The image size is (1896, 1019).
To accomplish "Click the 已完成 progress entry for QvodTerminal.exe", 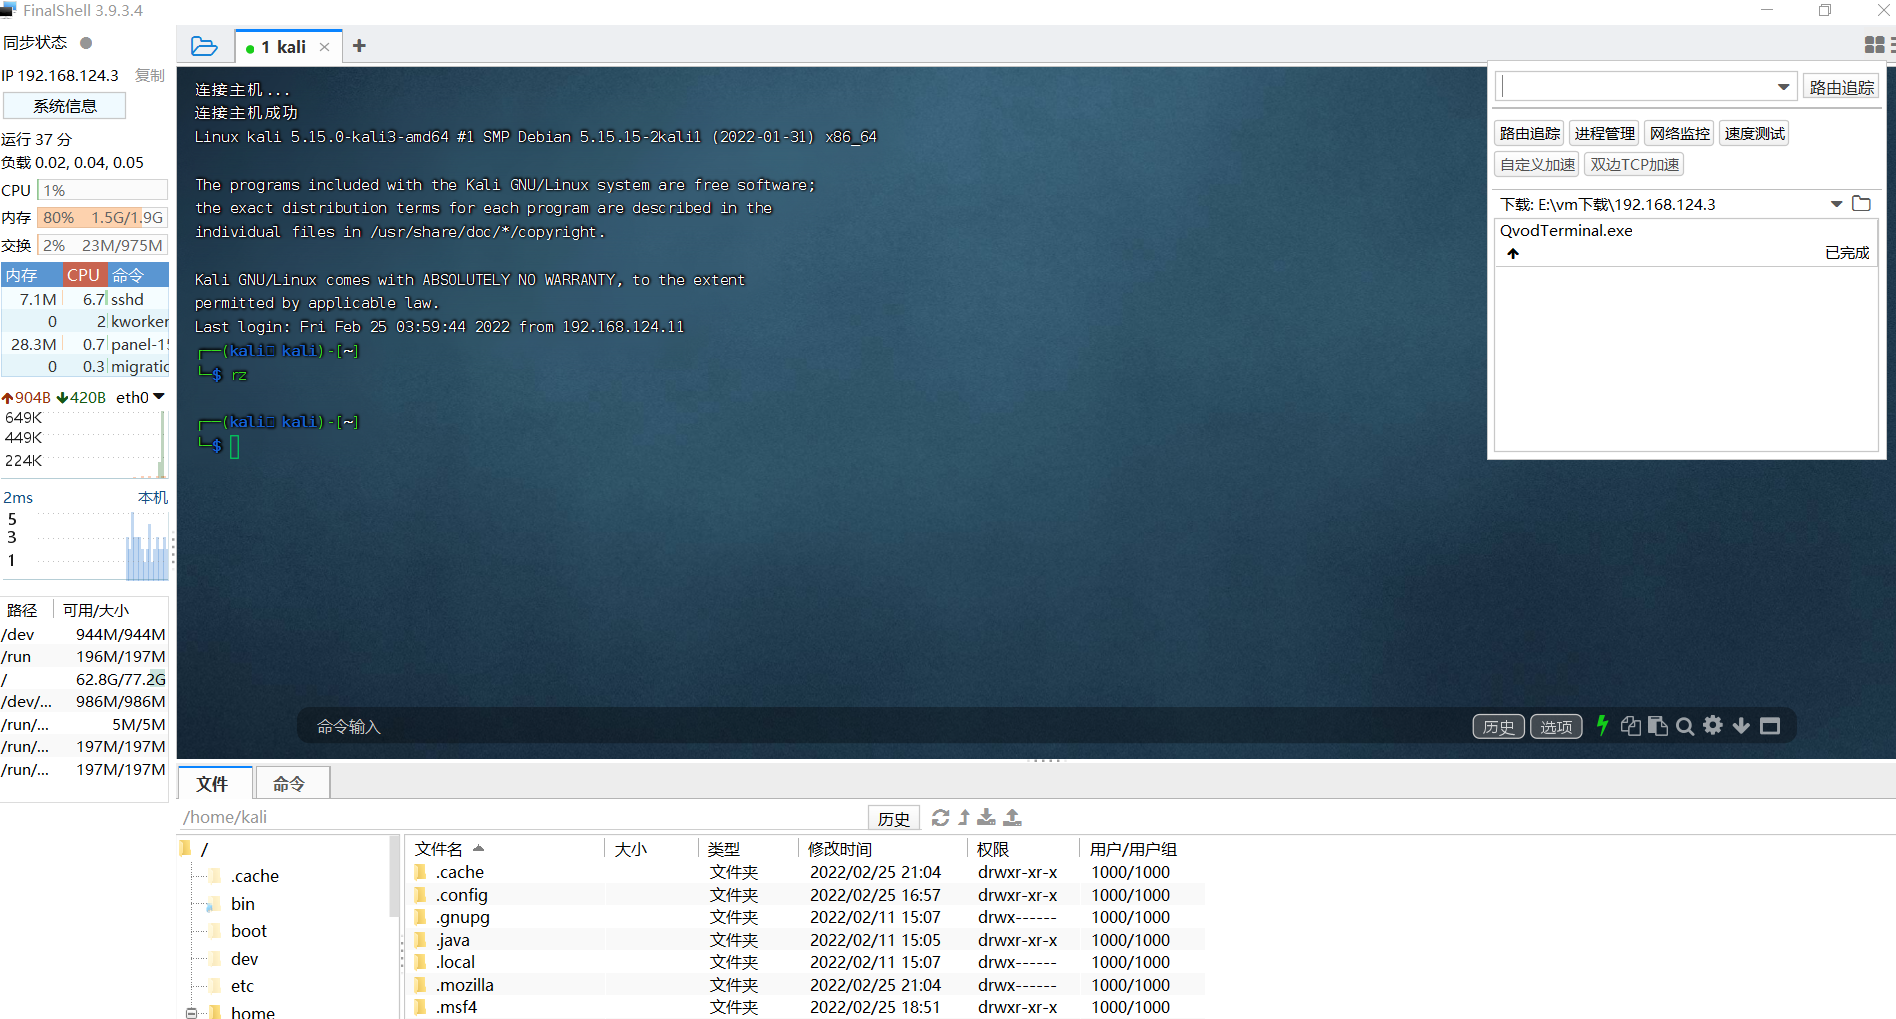I will [1847, 252].
